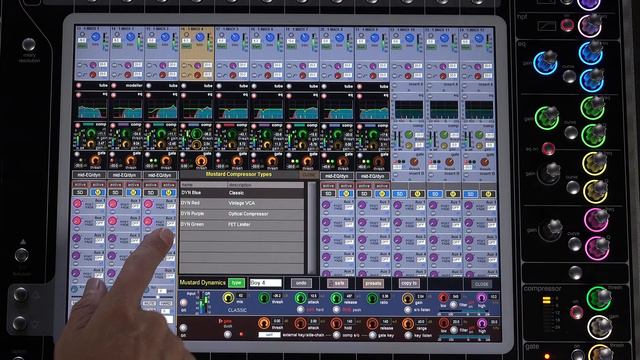
Task: Click gate thresh knob on highlighted tan channel
Action: [201, 161]
